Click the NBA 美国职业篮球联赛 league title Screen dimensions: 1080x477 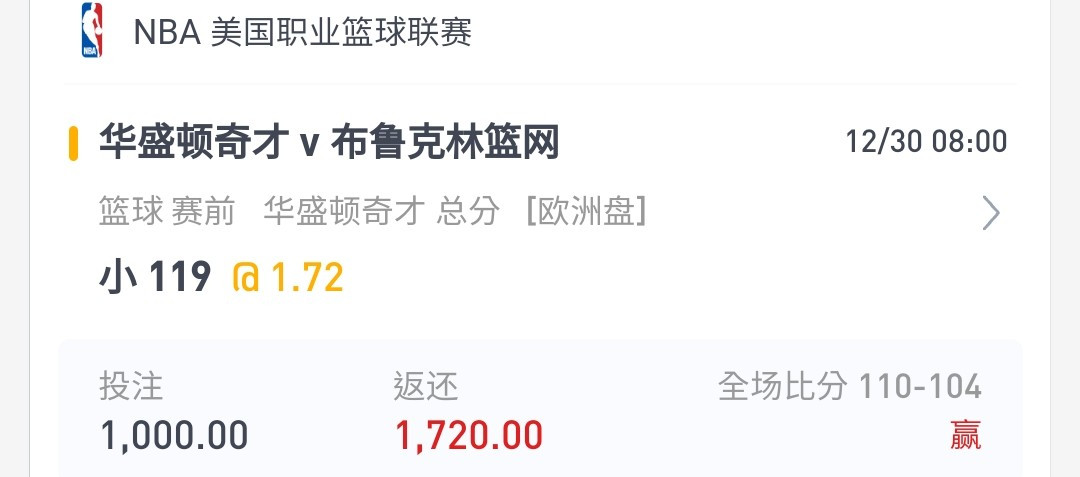(302, 32)
